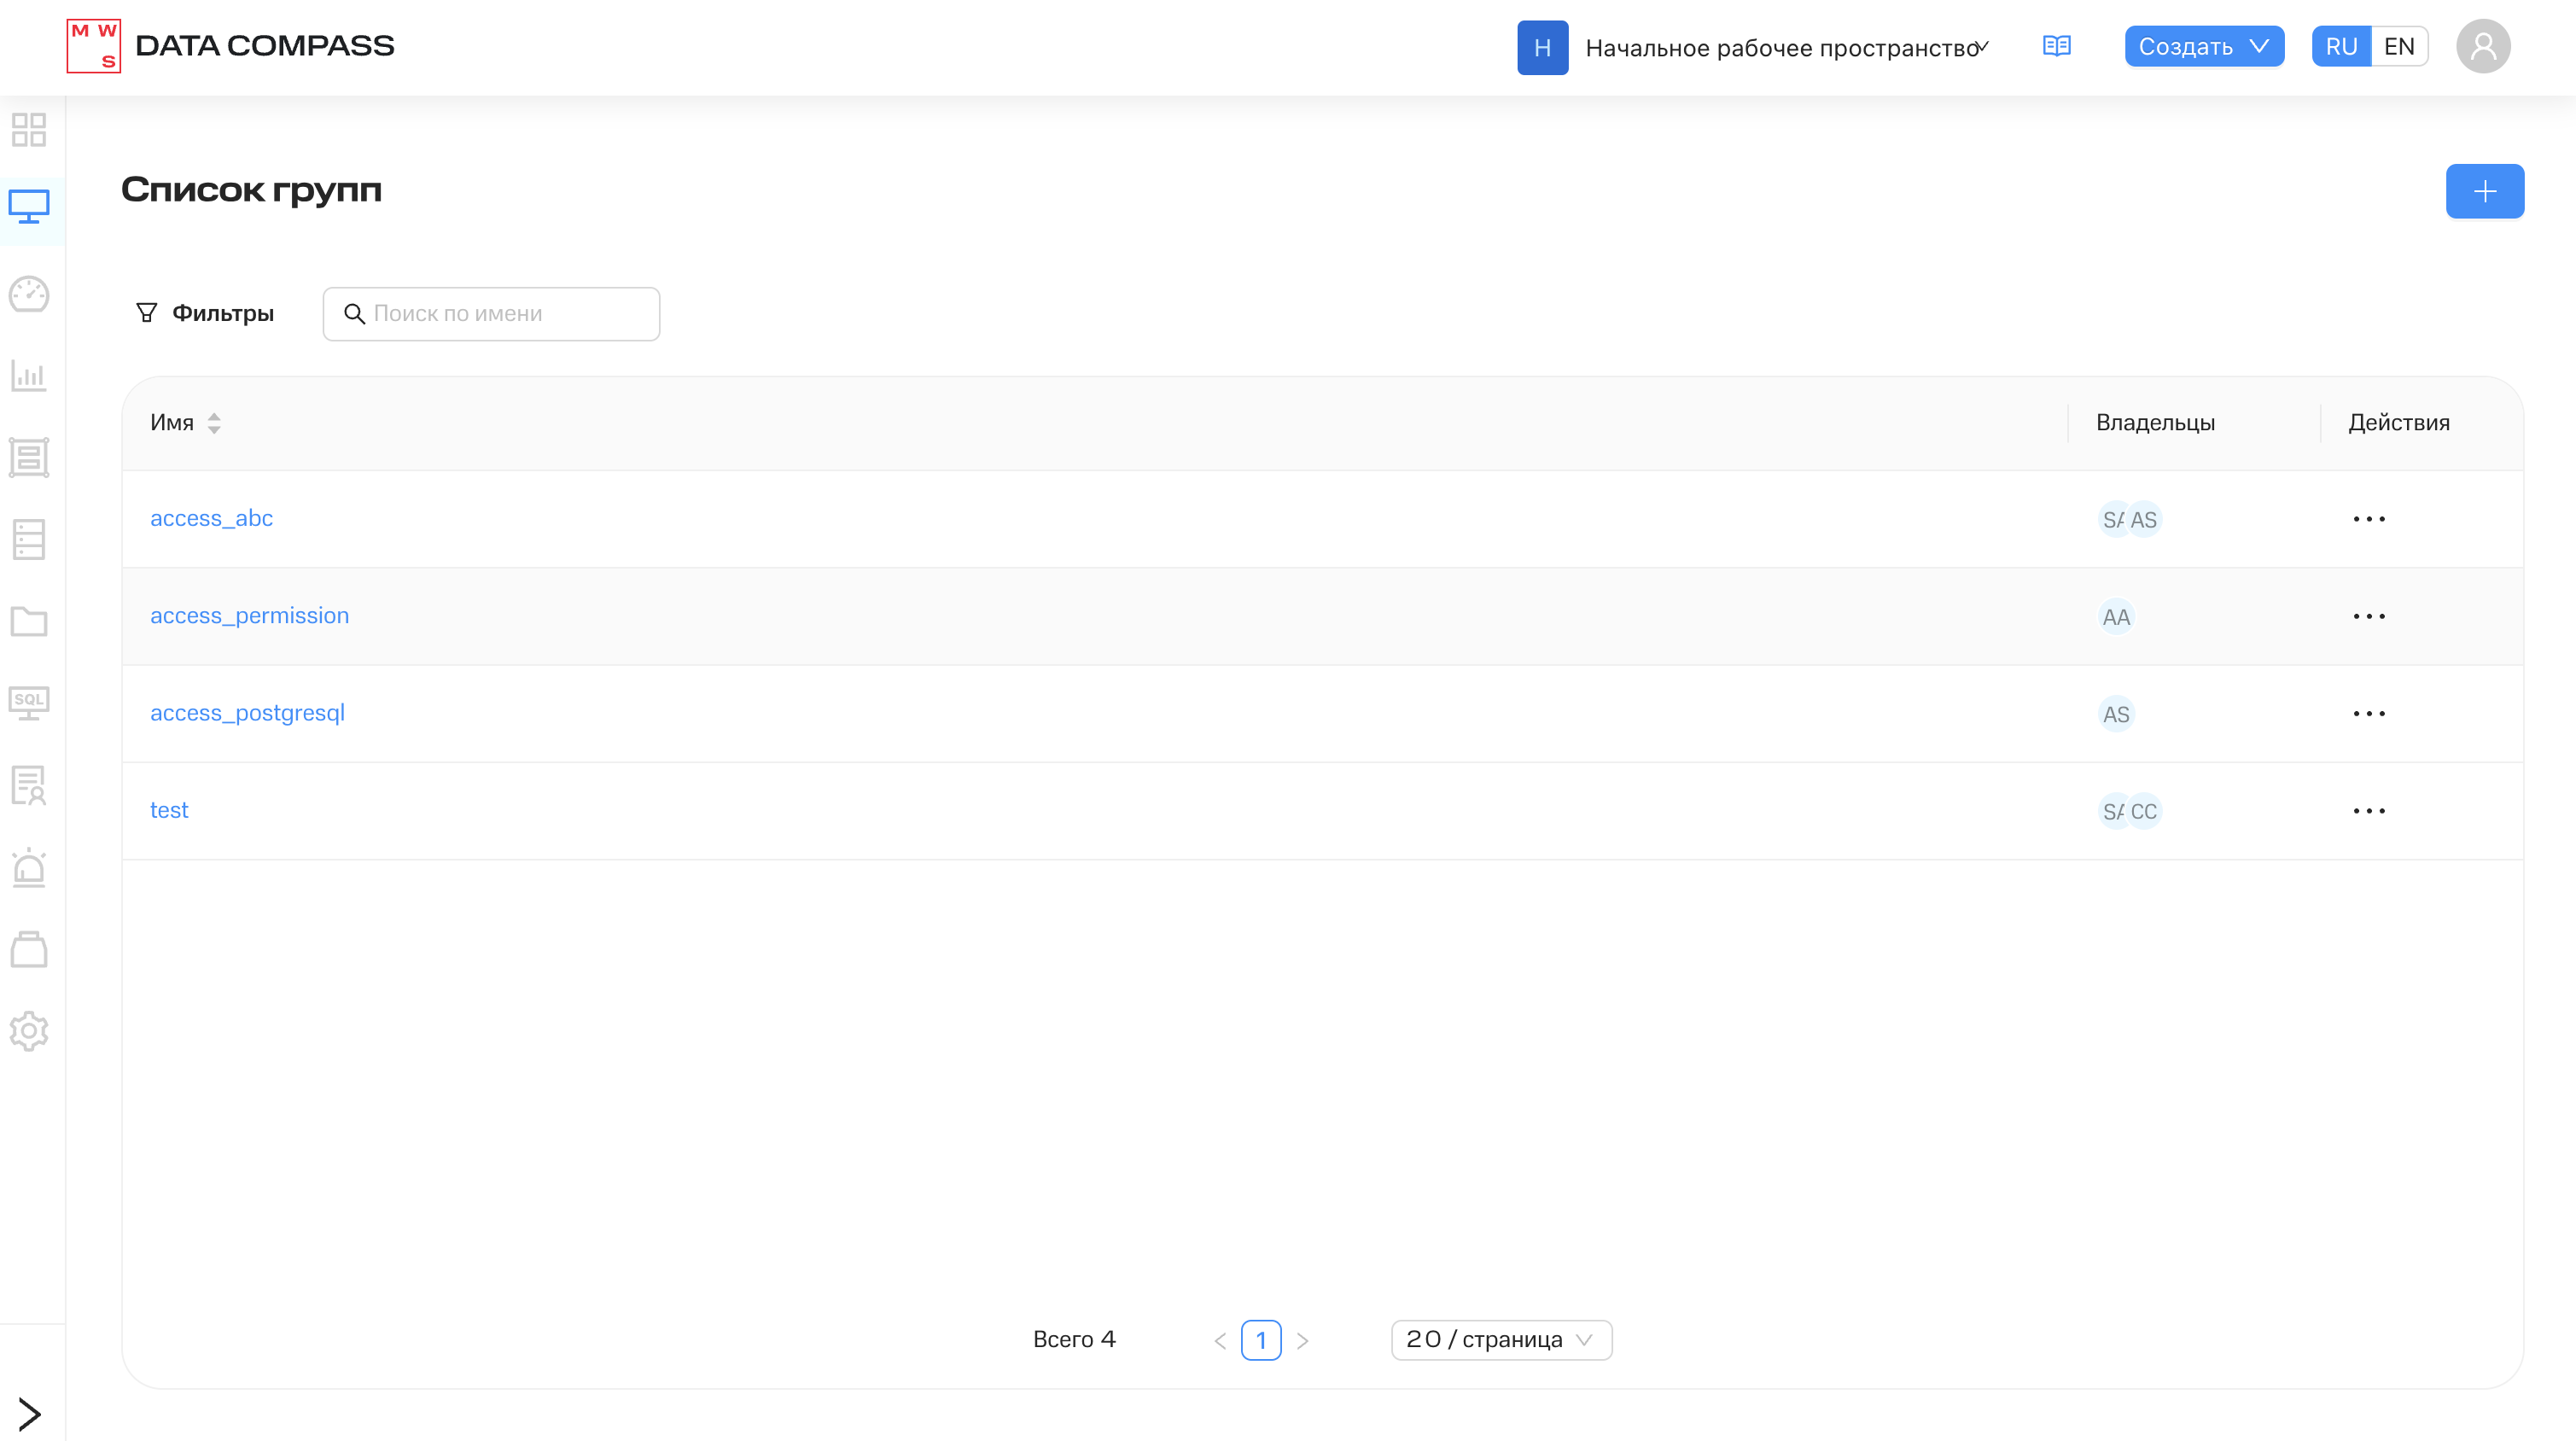The height and width of the screenshot is (1441, 2576).
Task: Expand the Создать dropdown button
Action: (2203, 46)
